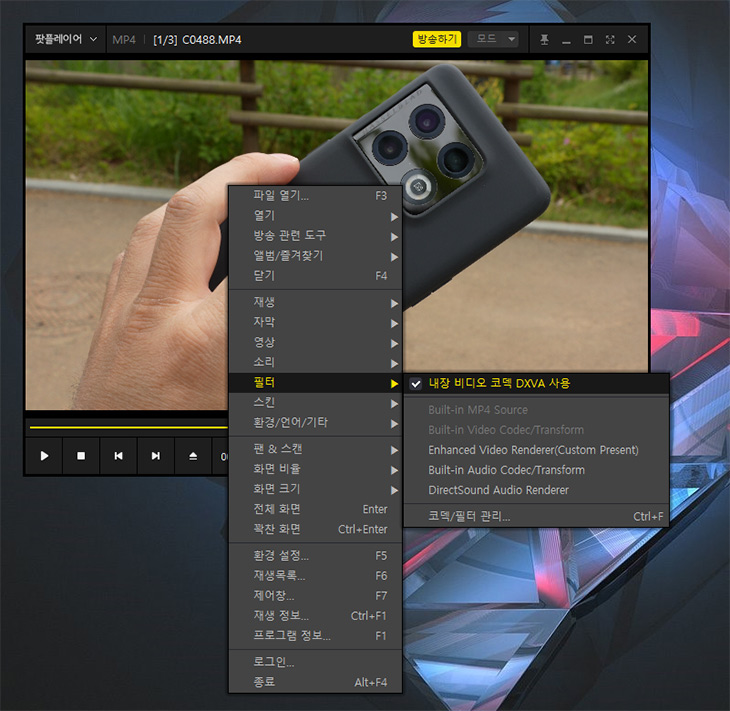Image resolution: width=730 pixels, height=711 pixels.
Task: Expand 앨범/즐겨찾기 submenu
Action: (315, 256)
